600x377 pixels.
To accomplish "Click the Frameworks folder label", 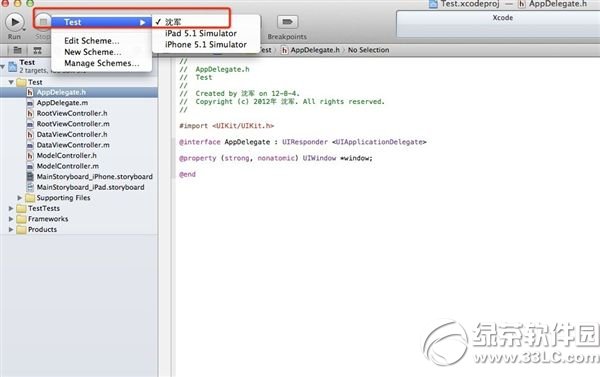I will pos(48,219).
